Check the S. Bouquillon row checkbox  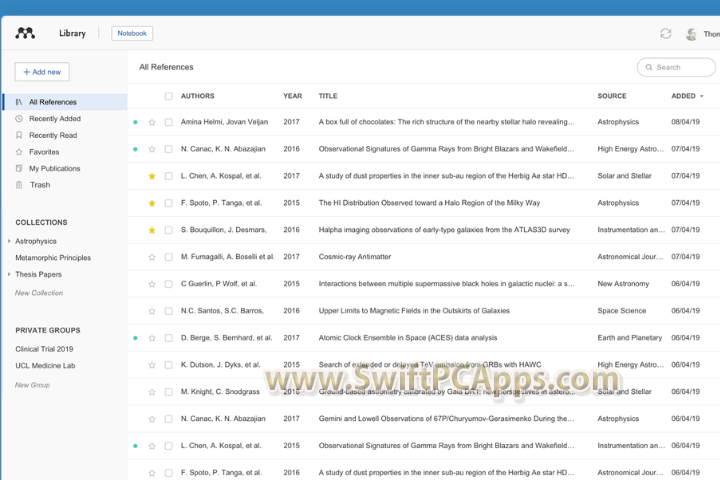coord(169,230)
